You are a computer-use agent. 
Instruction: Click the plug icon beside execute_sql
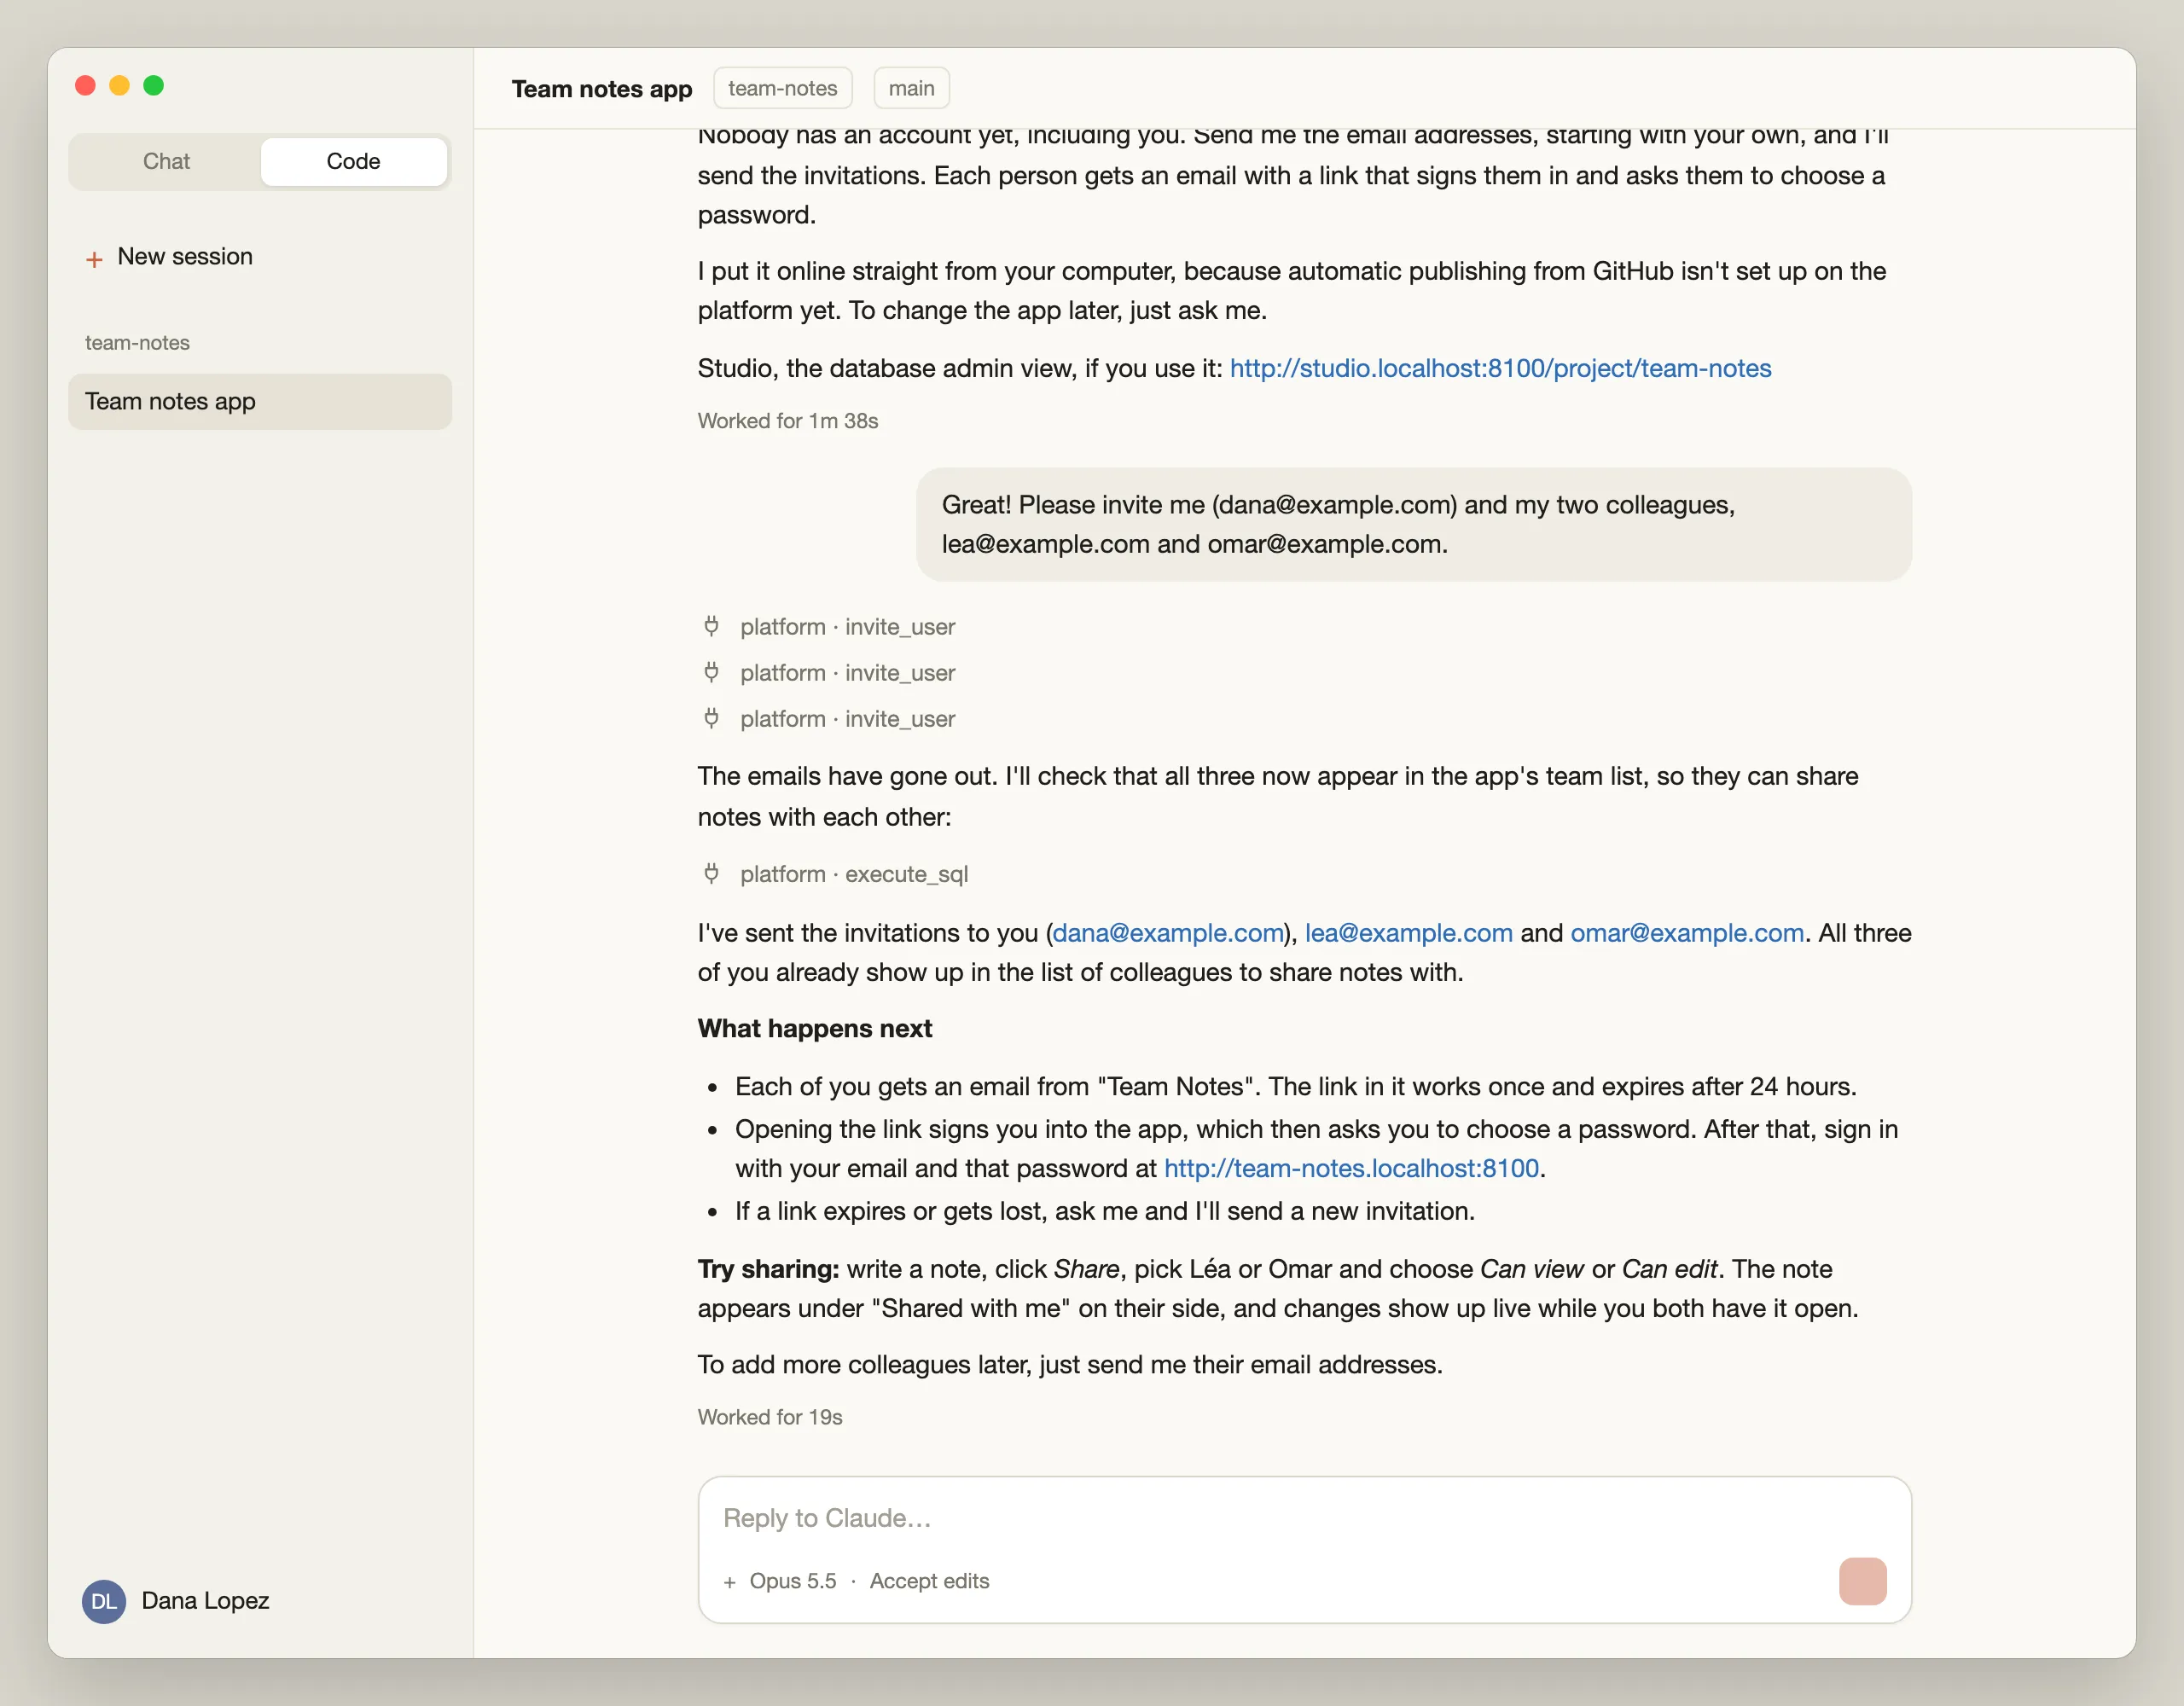click(x=711, y=873)
